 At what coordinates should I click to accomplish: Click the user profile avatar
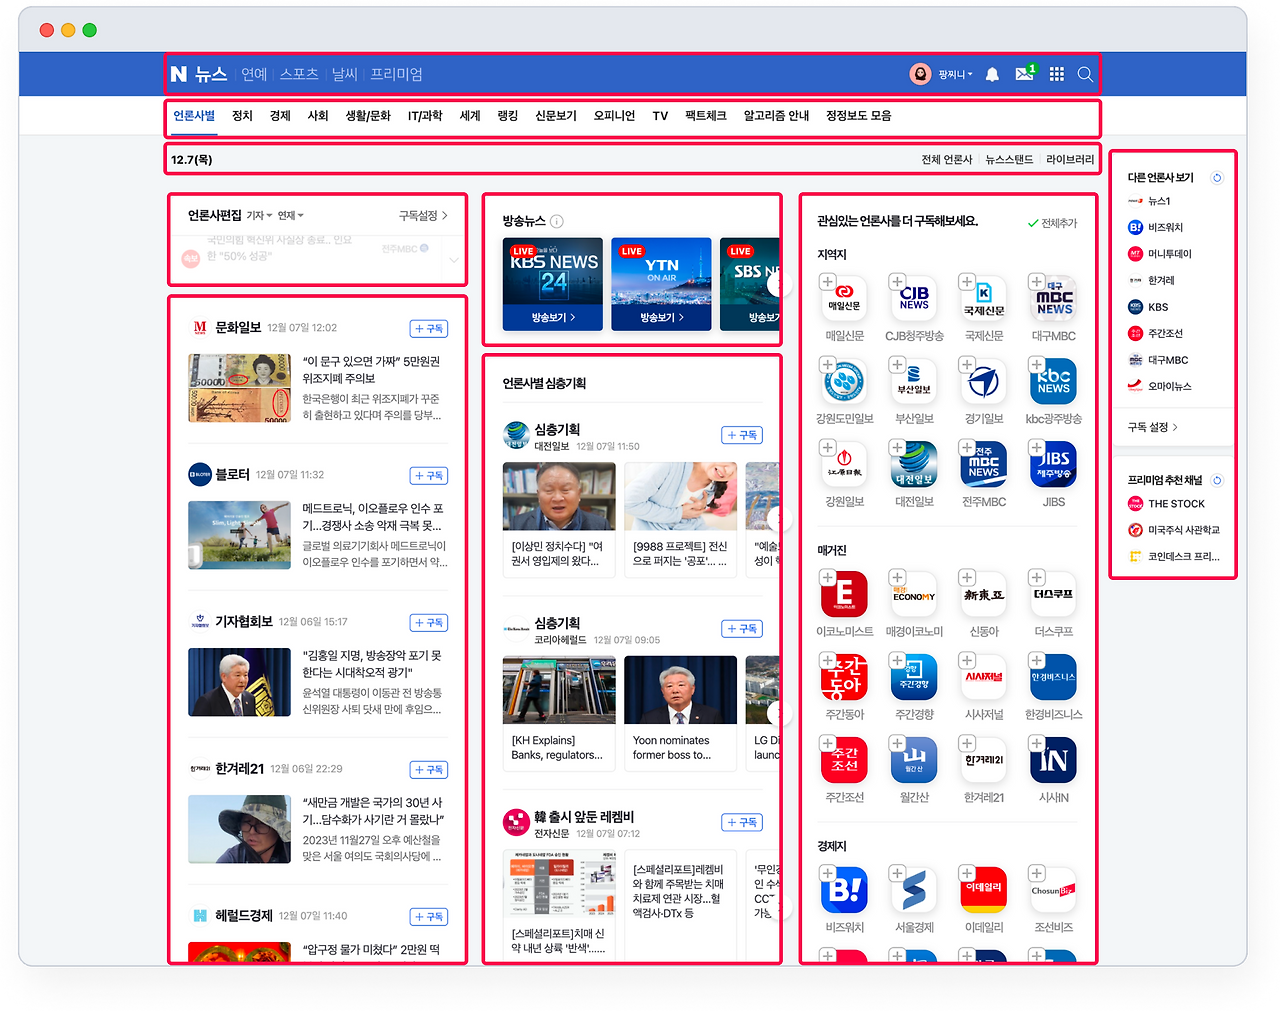(x=920, y=74)
